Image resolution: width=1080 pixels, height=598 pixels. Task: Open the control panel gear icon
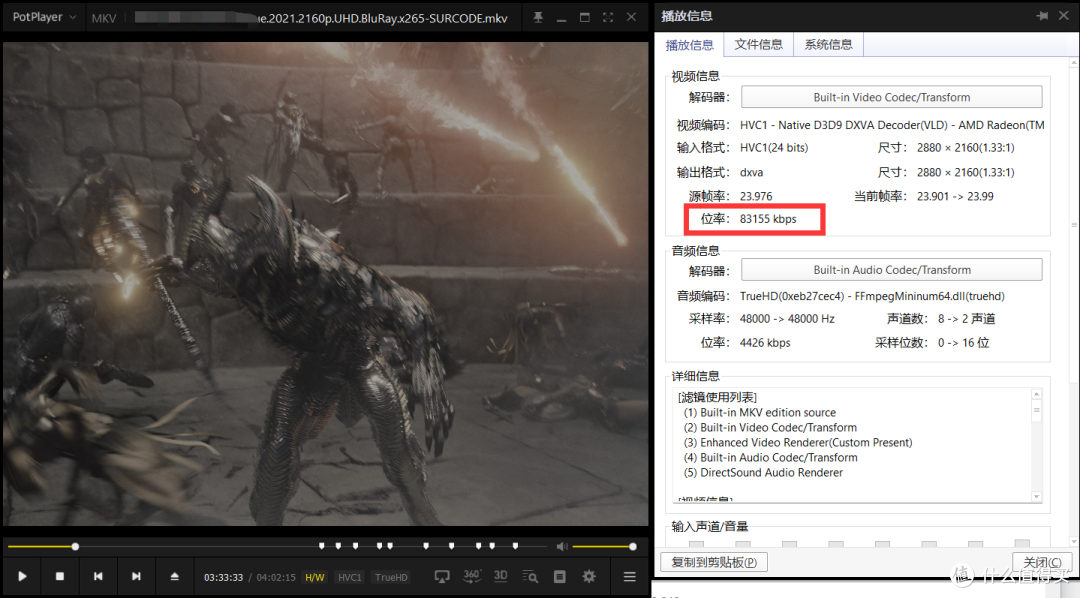pyautogui.click(x=589, y=577)
